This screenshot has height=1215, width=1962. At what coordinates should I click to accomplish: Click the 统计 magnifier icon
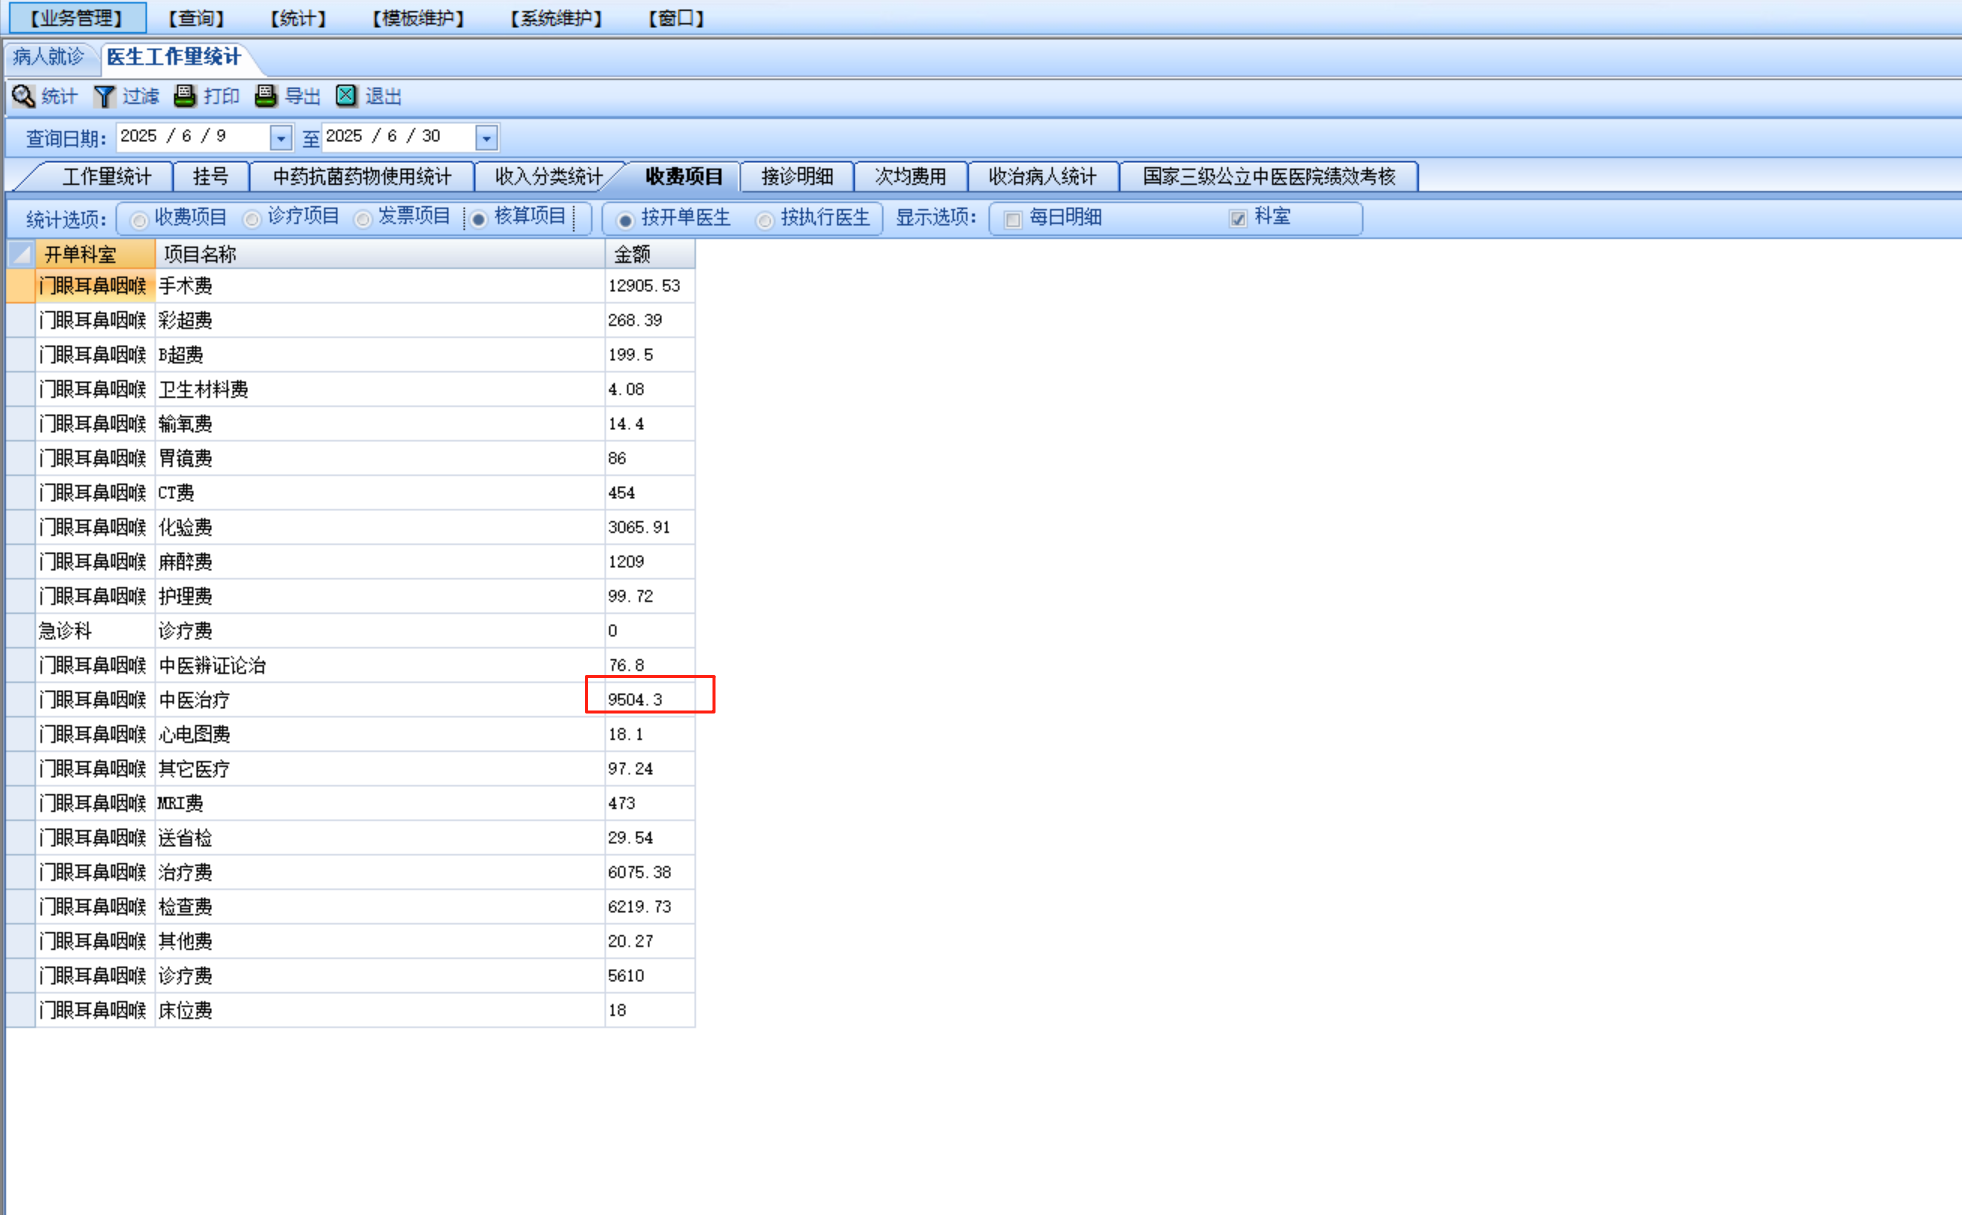tap(24, 96)
